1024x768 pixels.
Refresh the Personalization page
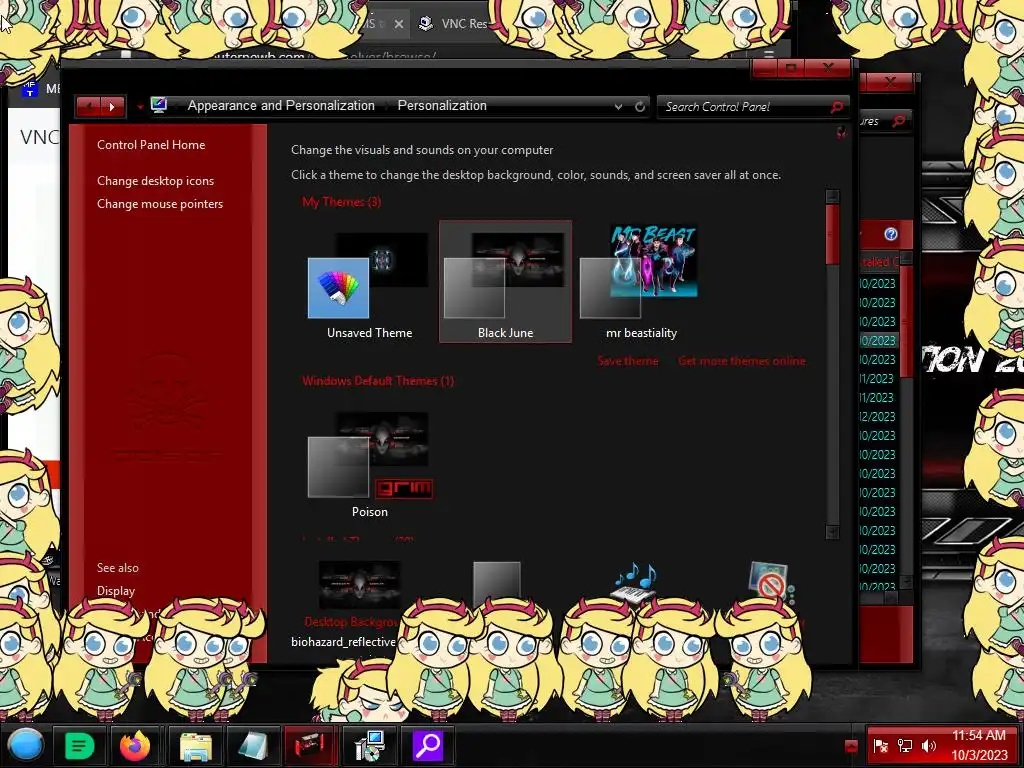(x=640, y=106)
